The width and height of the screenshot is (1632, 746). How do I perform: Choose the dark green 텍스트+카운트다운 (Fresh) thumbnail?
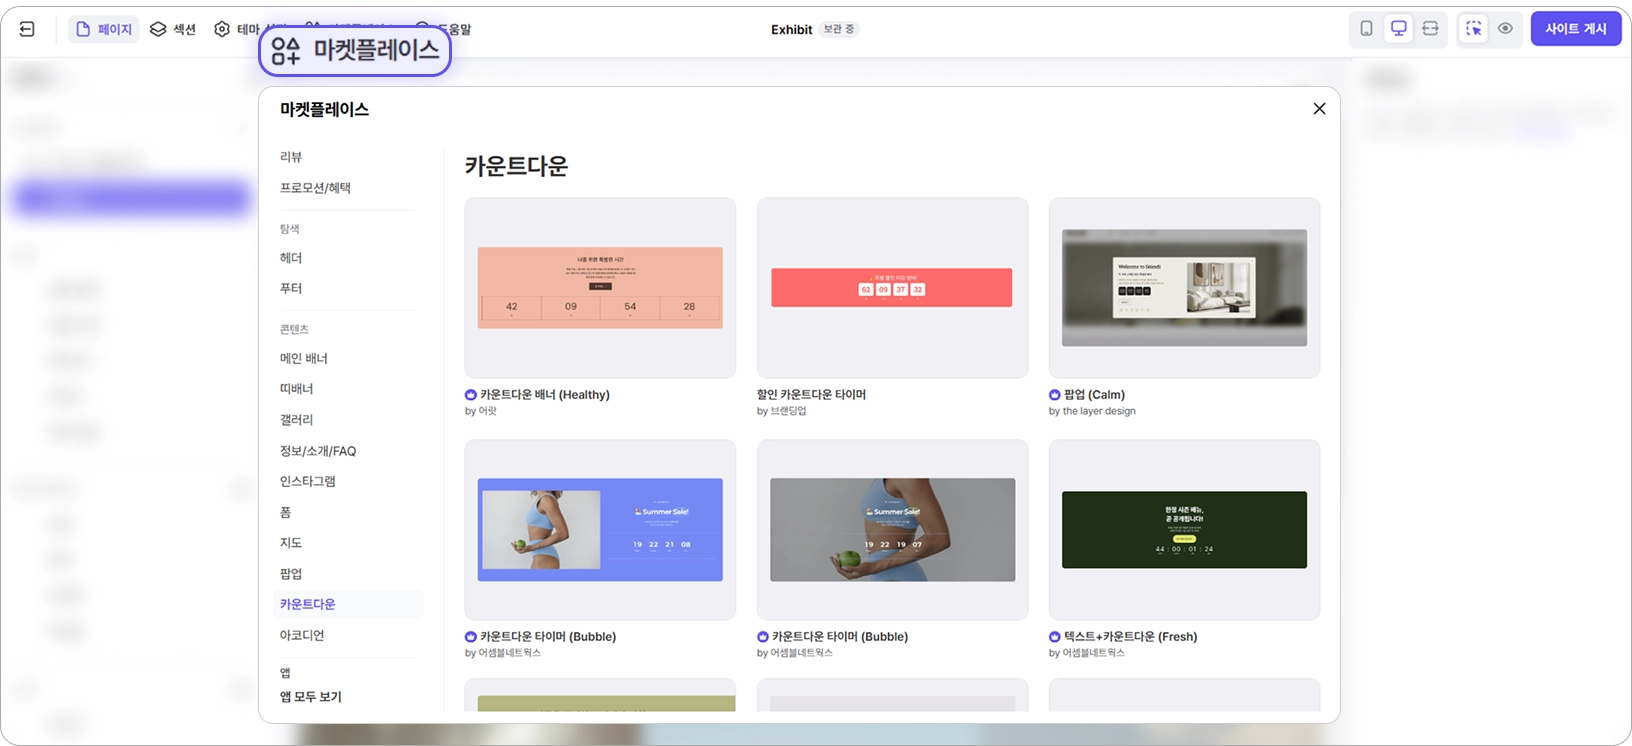(1184, 530)
